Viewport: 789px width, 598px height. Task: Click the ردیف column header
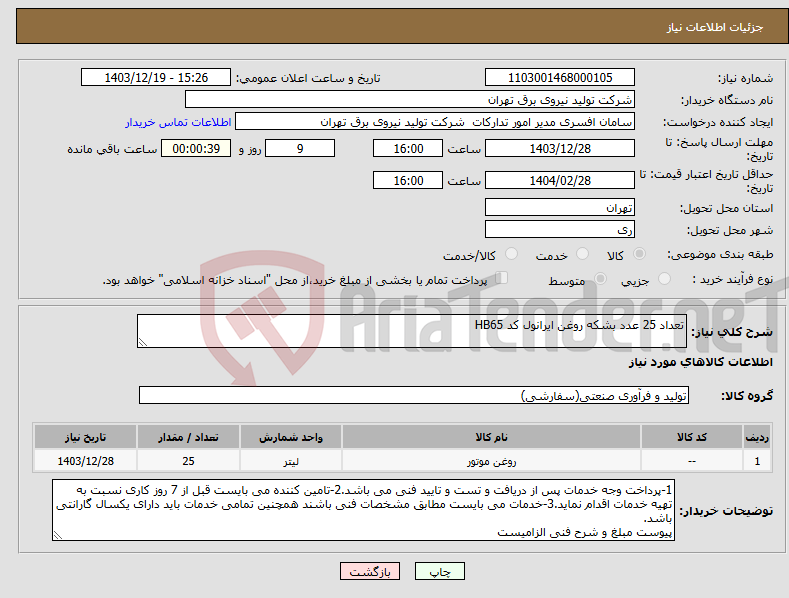tap(757, 437)
